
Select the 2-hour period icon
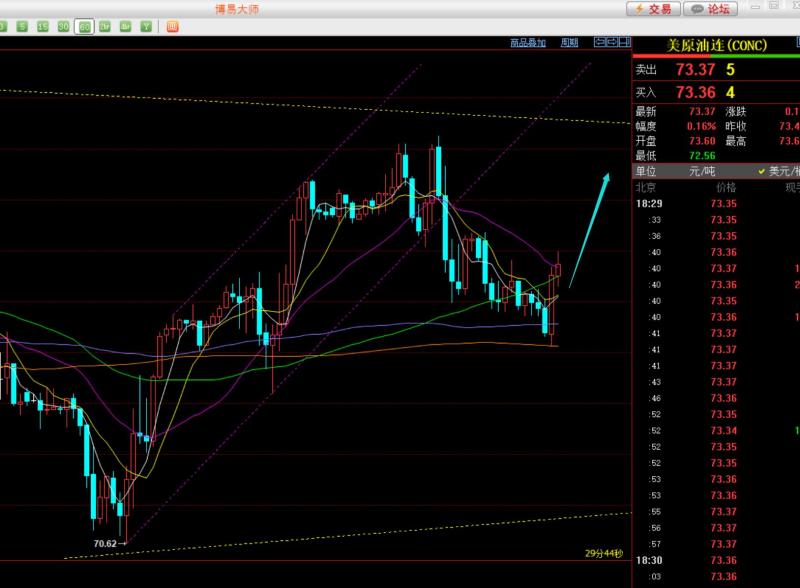105,26
